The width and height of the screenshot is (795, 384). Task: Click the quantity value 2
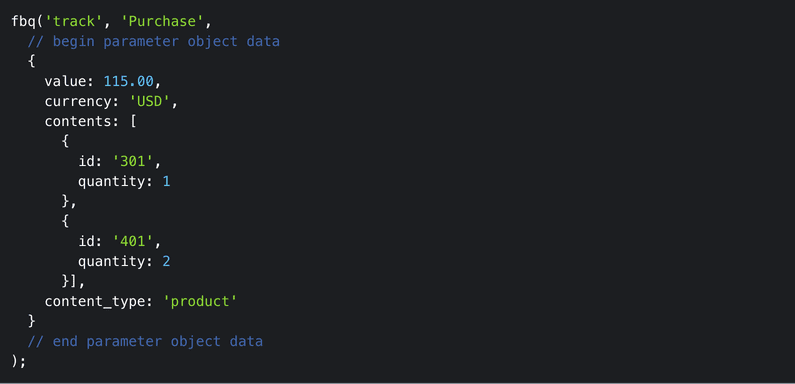coord(166,262)
